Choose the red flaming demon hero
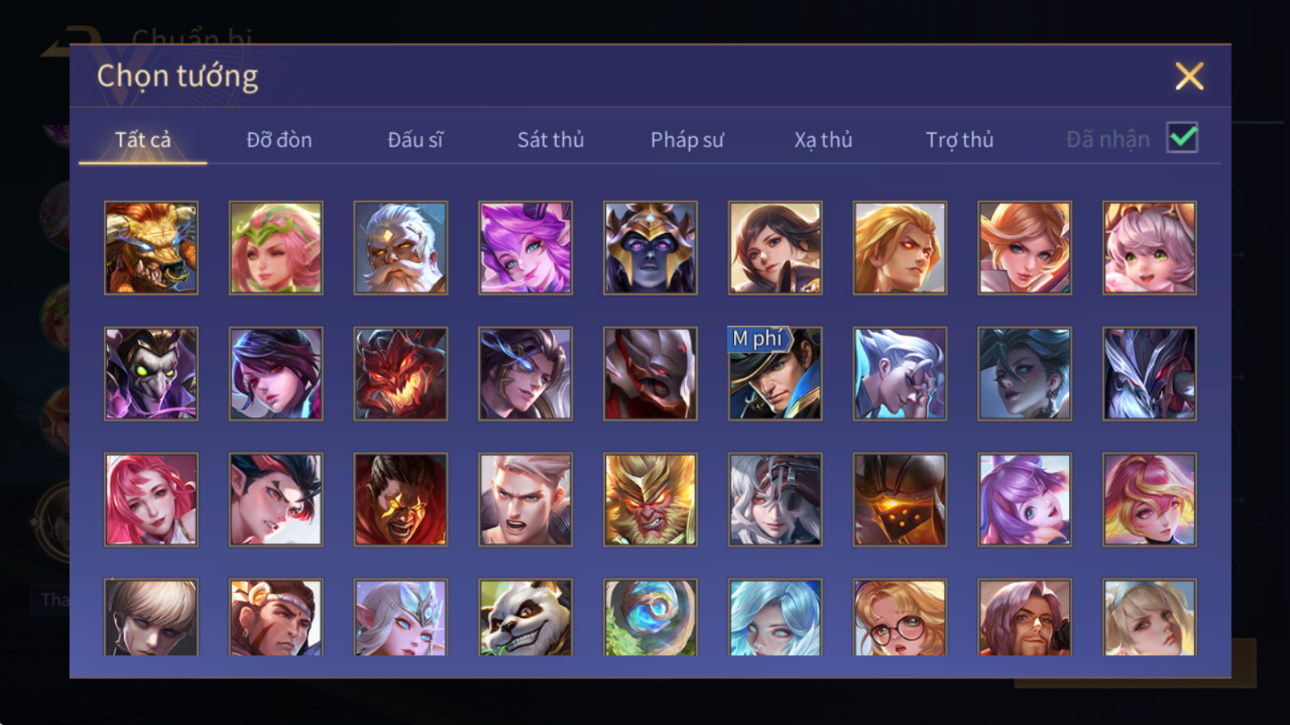Image resolution: width=1290 pixels, height=725 pixels. pyautogui.click(x=400, y=373)
